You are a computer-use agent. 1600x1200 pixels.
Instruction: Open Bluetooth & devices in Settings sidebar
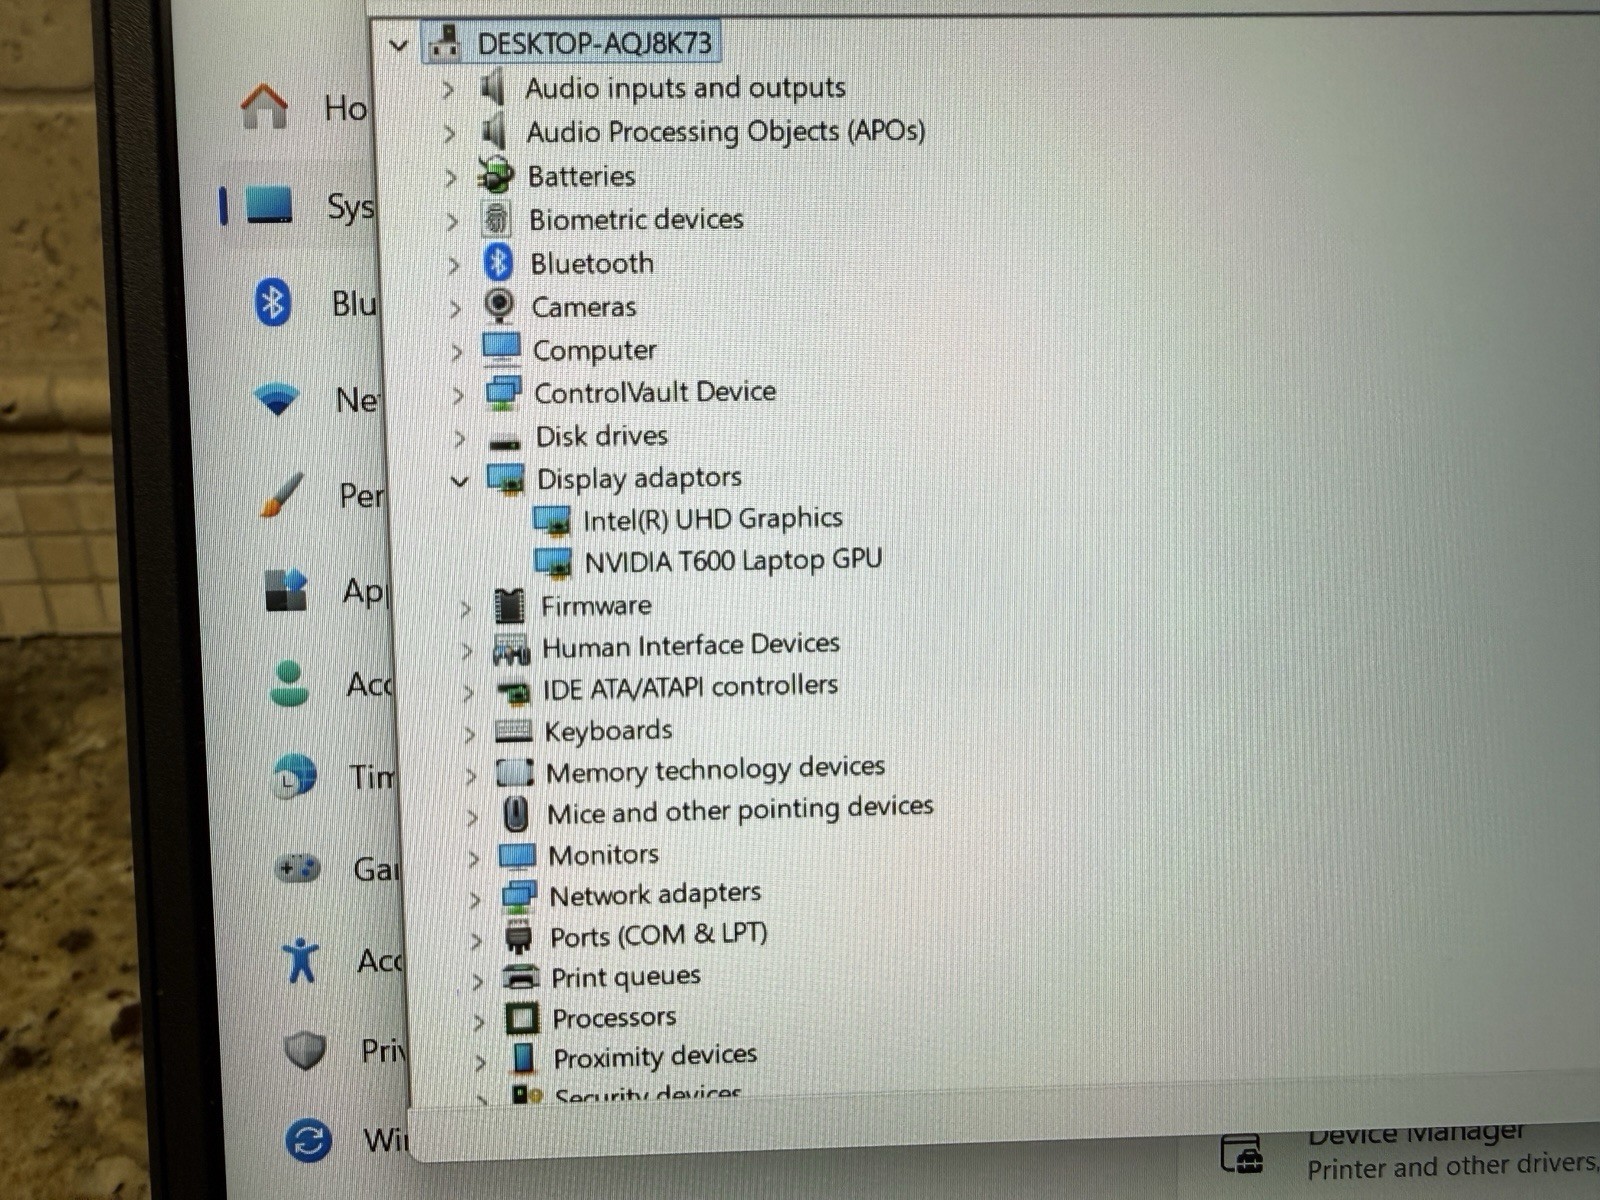coord(315,302)
